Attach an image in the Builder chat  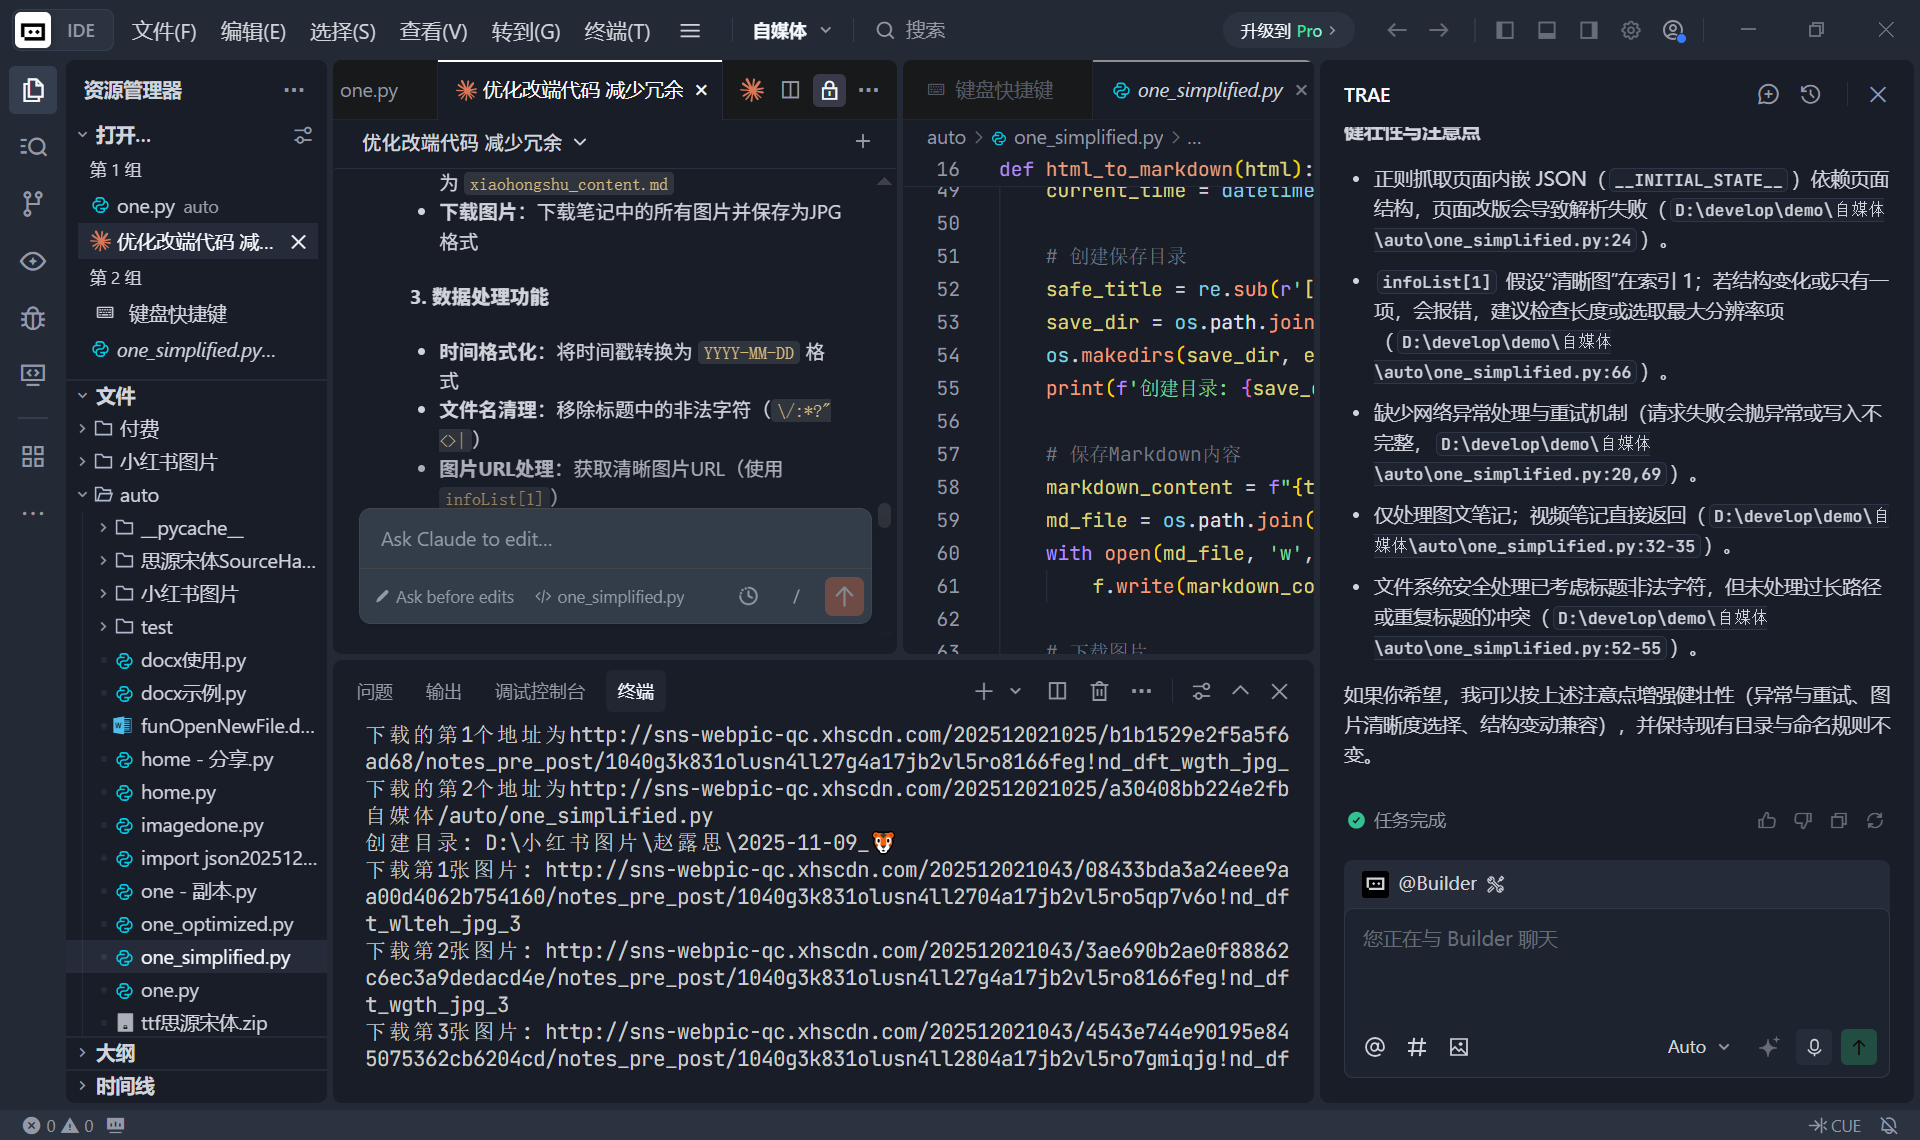[x=1459, y=1047]
